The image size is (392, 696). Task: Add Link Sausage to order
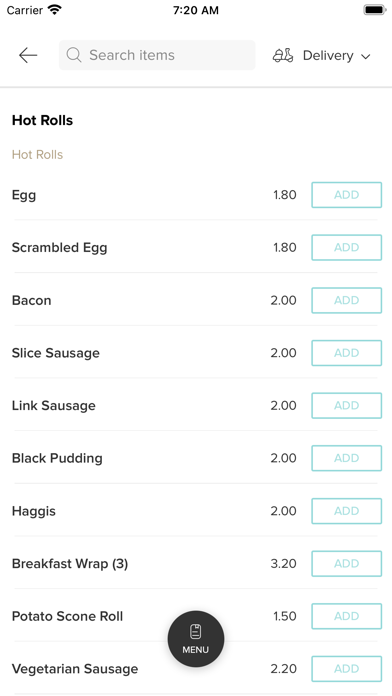point(347,406)
